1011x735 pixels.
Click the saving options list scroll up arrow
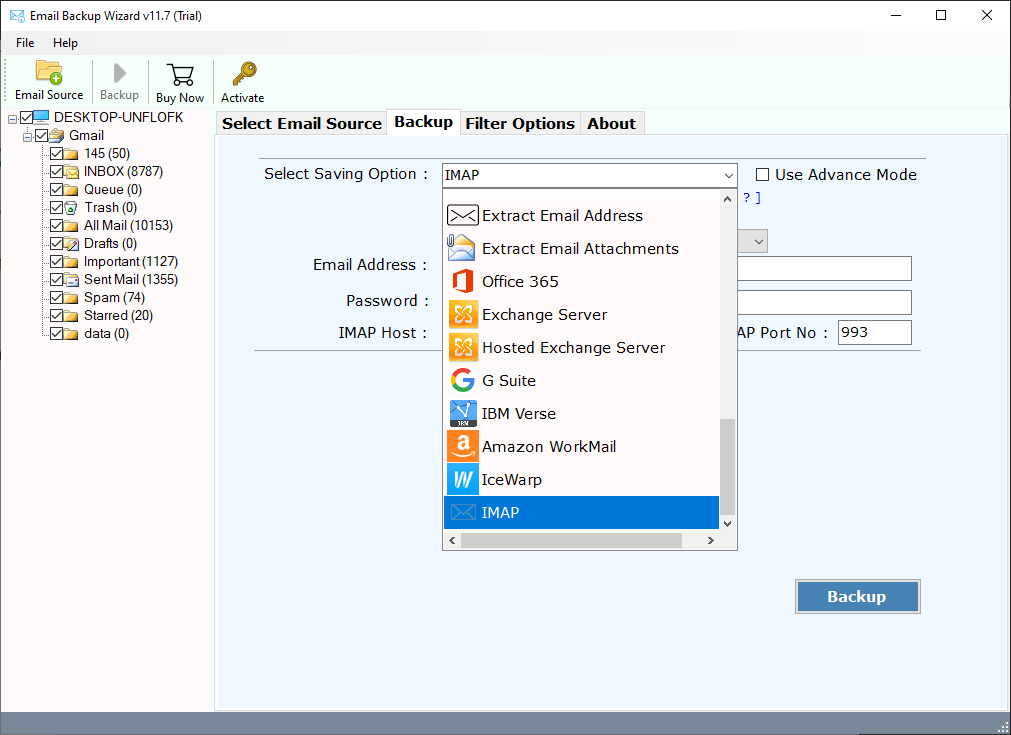[727, 199]
